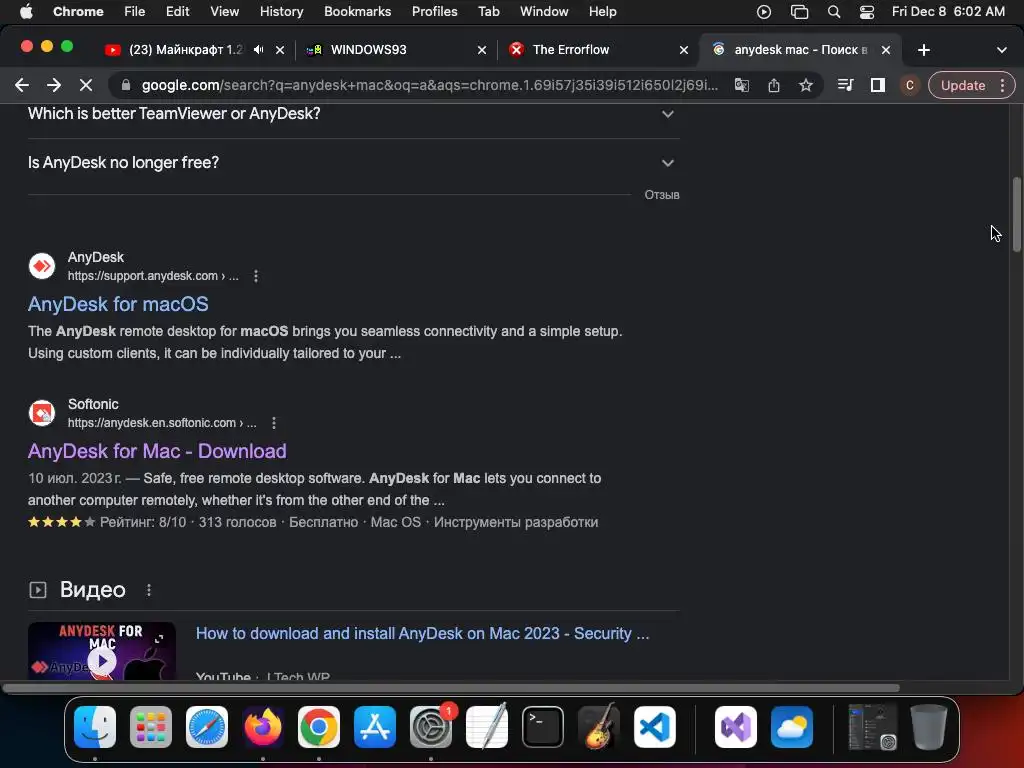Screen dimensions: 1024x768
Task: Open Spotlight search in menu bar
Action: click(x=834, y=12)
